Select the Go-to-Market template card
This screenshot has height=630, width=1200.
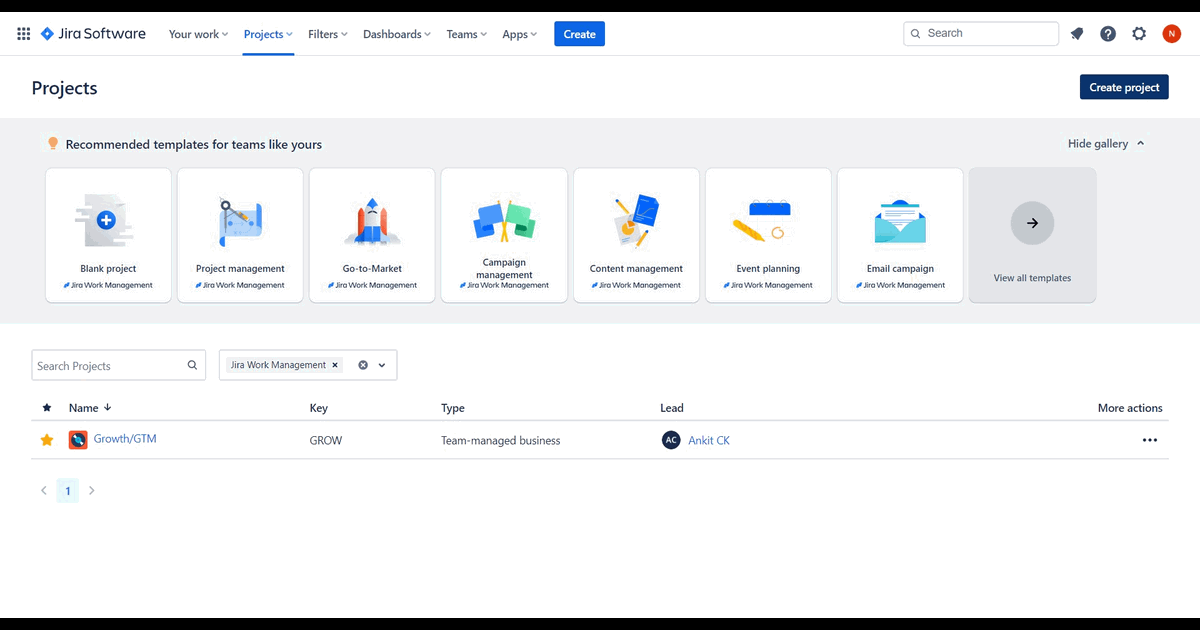coord(372,235)
